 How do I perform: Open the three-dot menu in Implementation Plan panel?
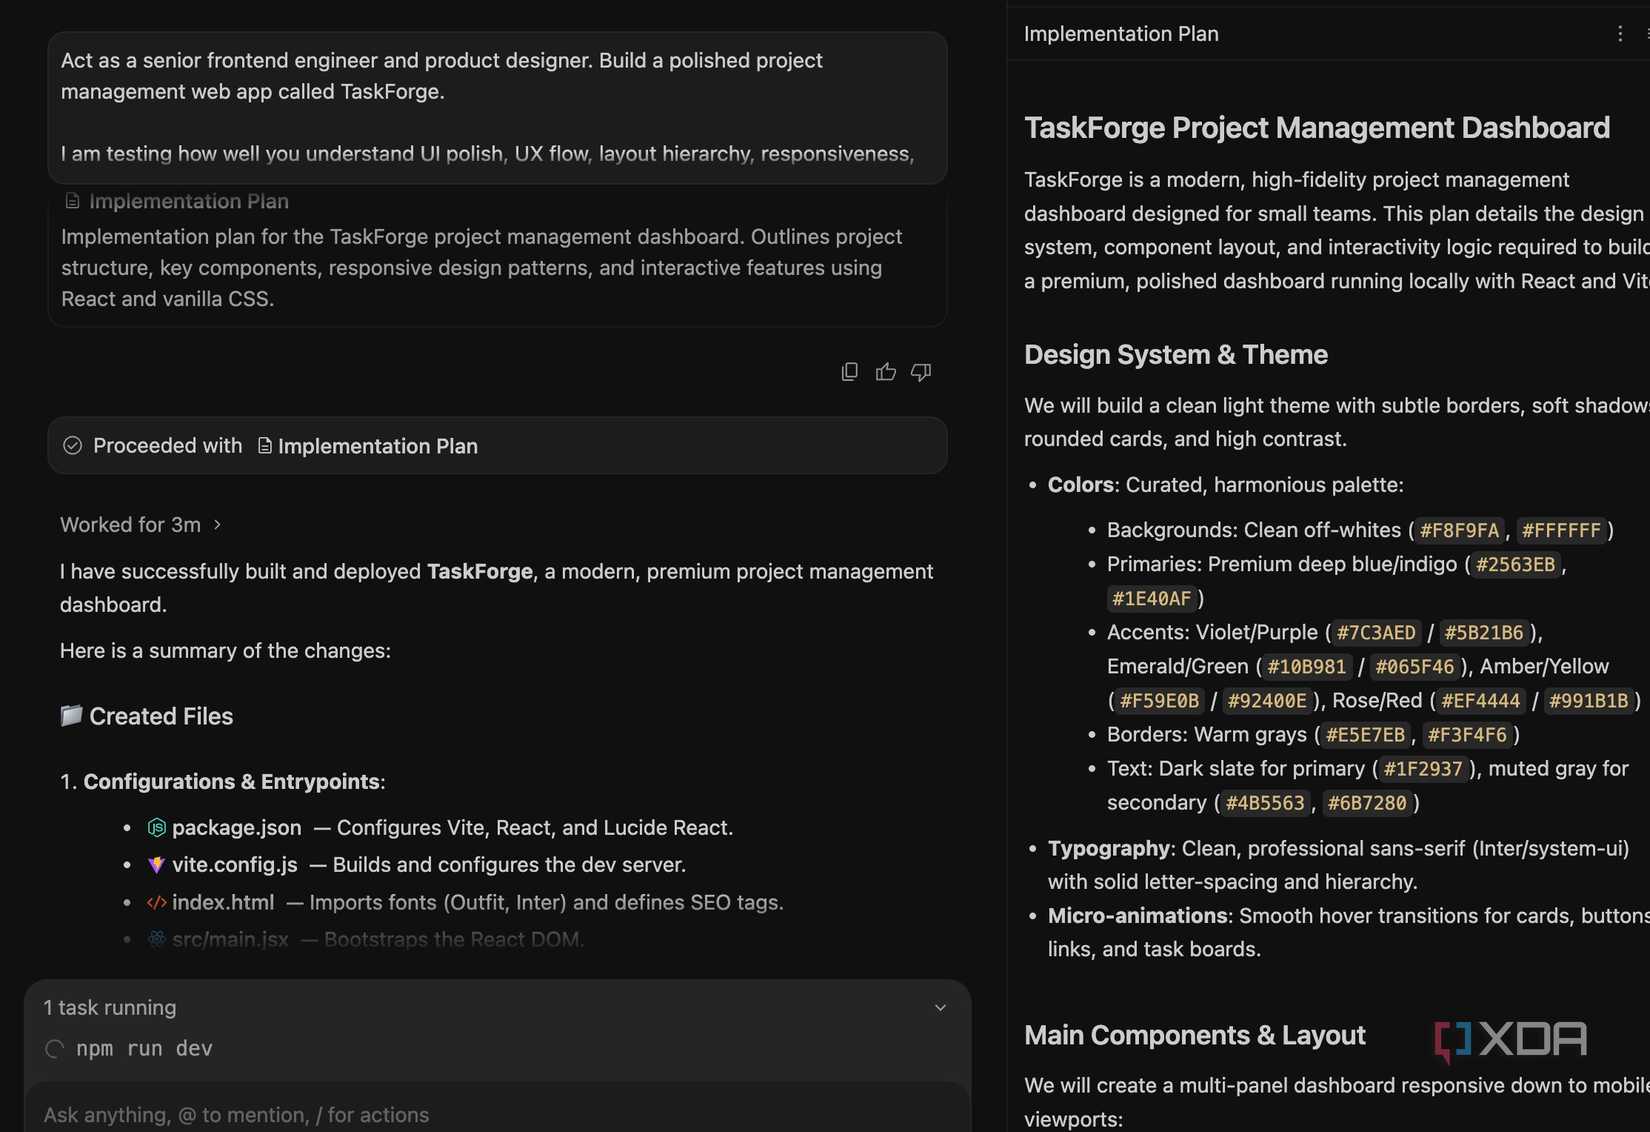point(1620,34)
